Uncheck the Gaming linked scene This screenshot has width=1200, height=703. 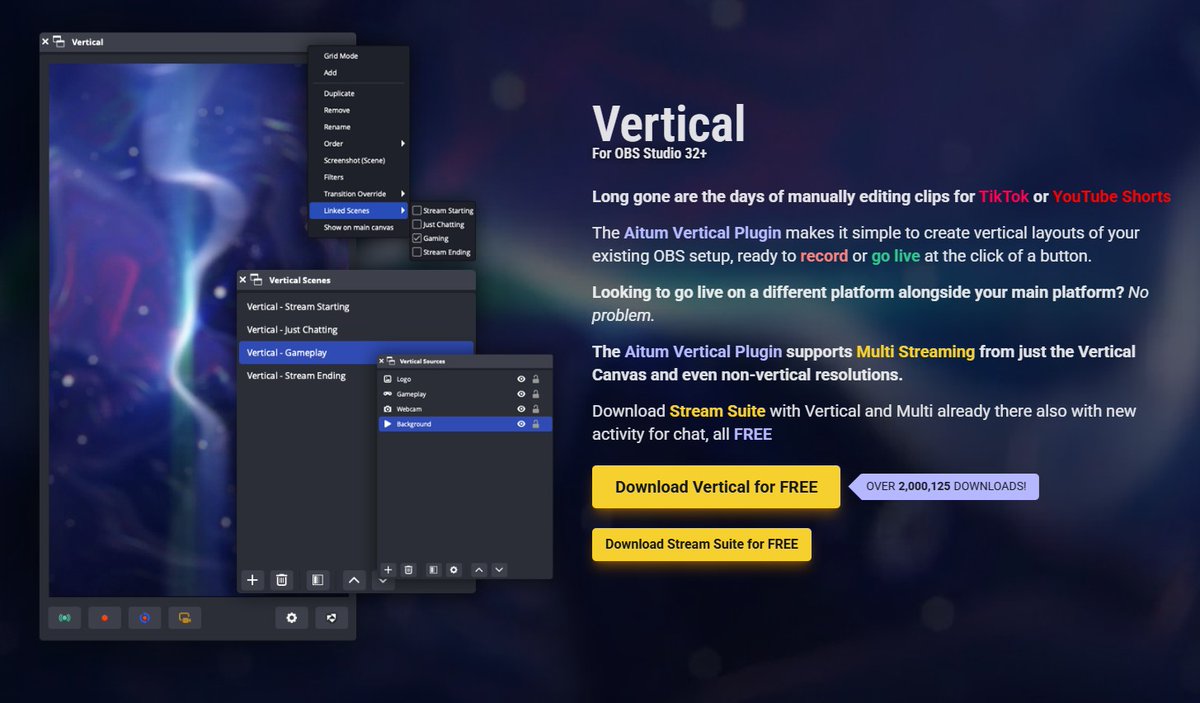click(417, 239)
